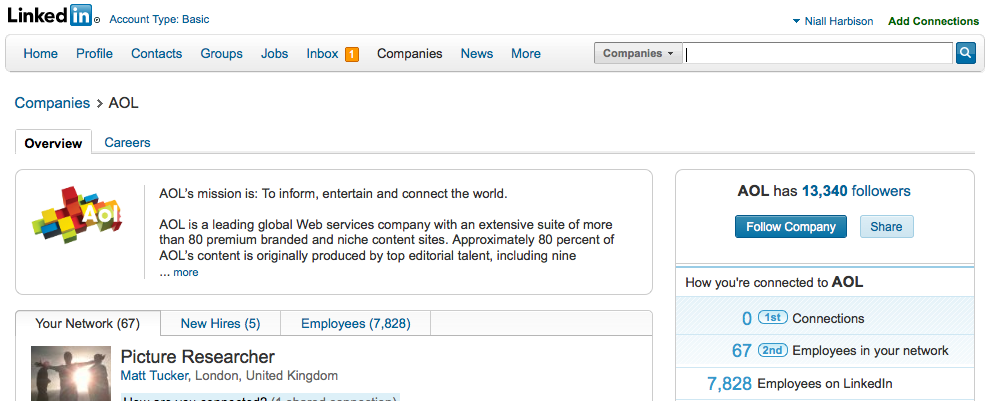Image resolution: width=994 pixels, height=401 pixels.
Task: Click the 7,828 Employees on LinkedIn count
Action: 729,383
